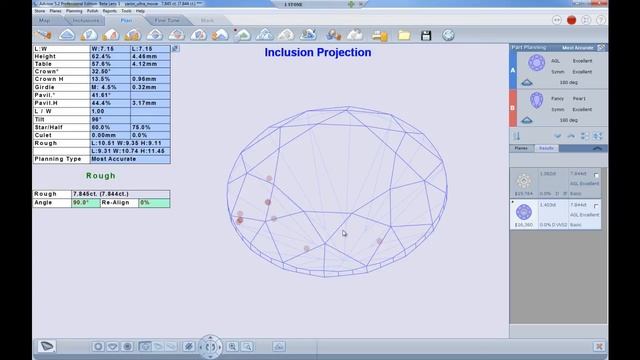Switch to the Map tab

(x=44, y=20)
